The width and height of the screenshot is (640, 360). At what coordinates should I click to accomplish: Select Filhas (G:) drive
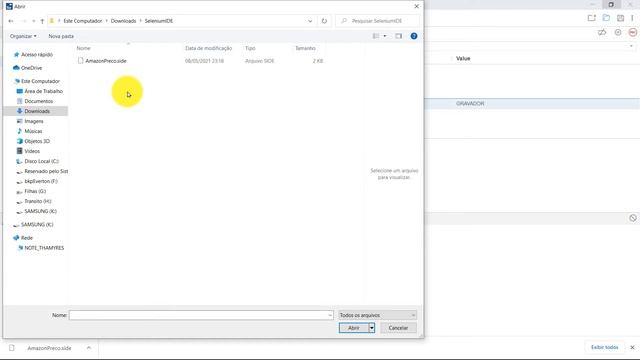pyautogui.click(x=35, y=191)
